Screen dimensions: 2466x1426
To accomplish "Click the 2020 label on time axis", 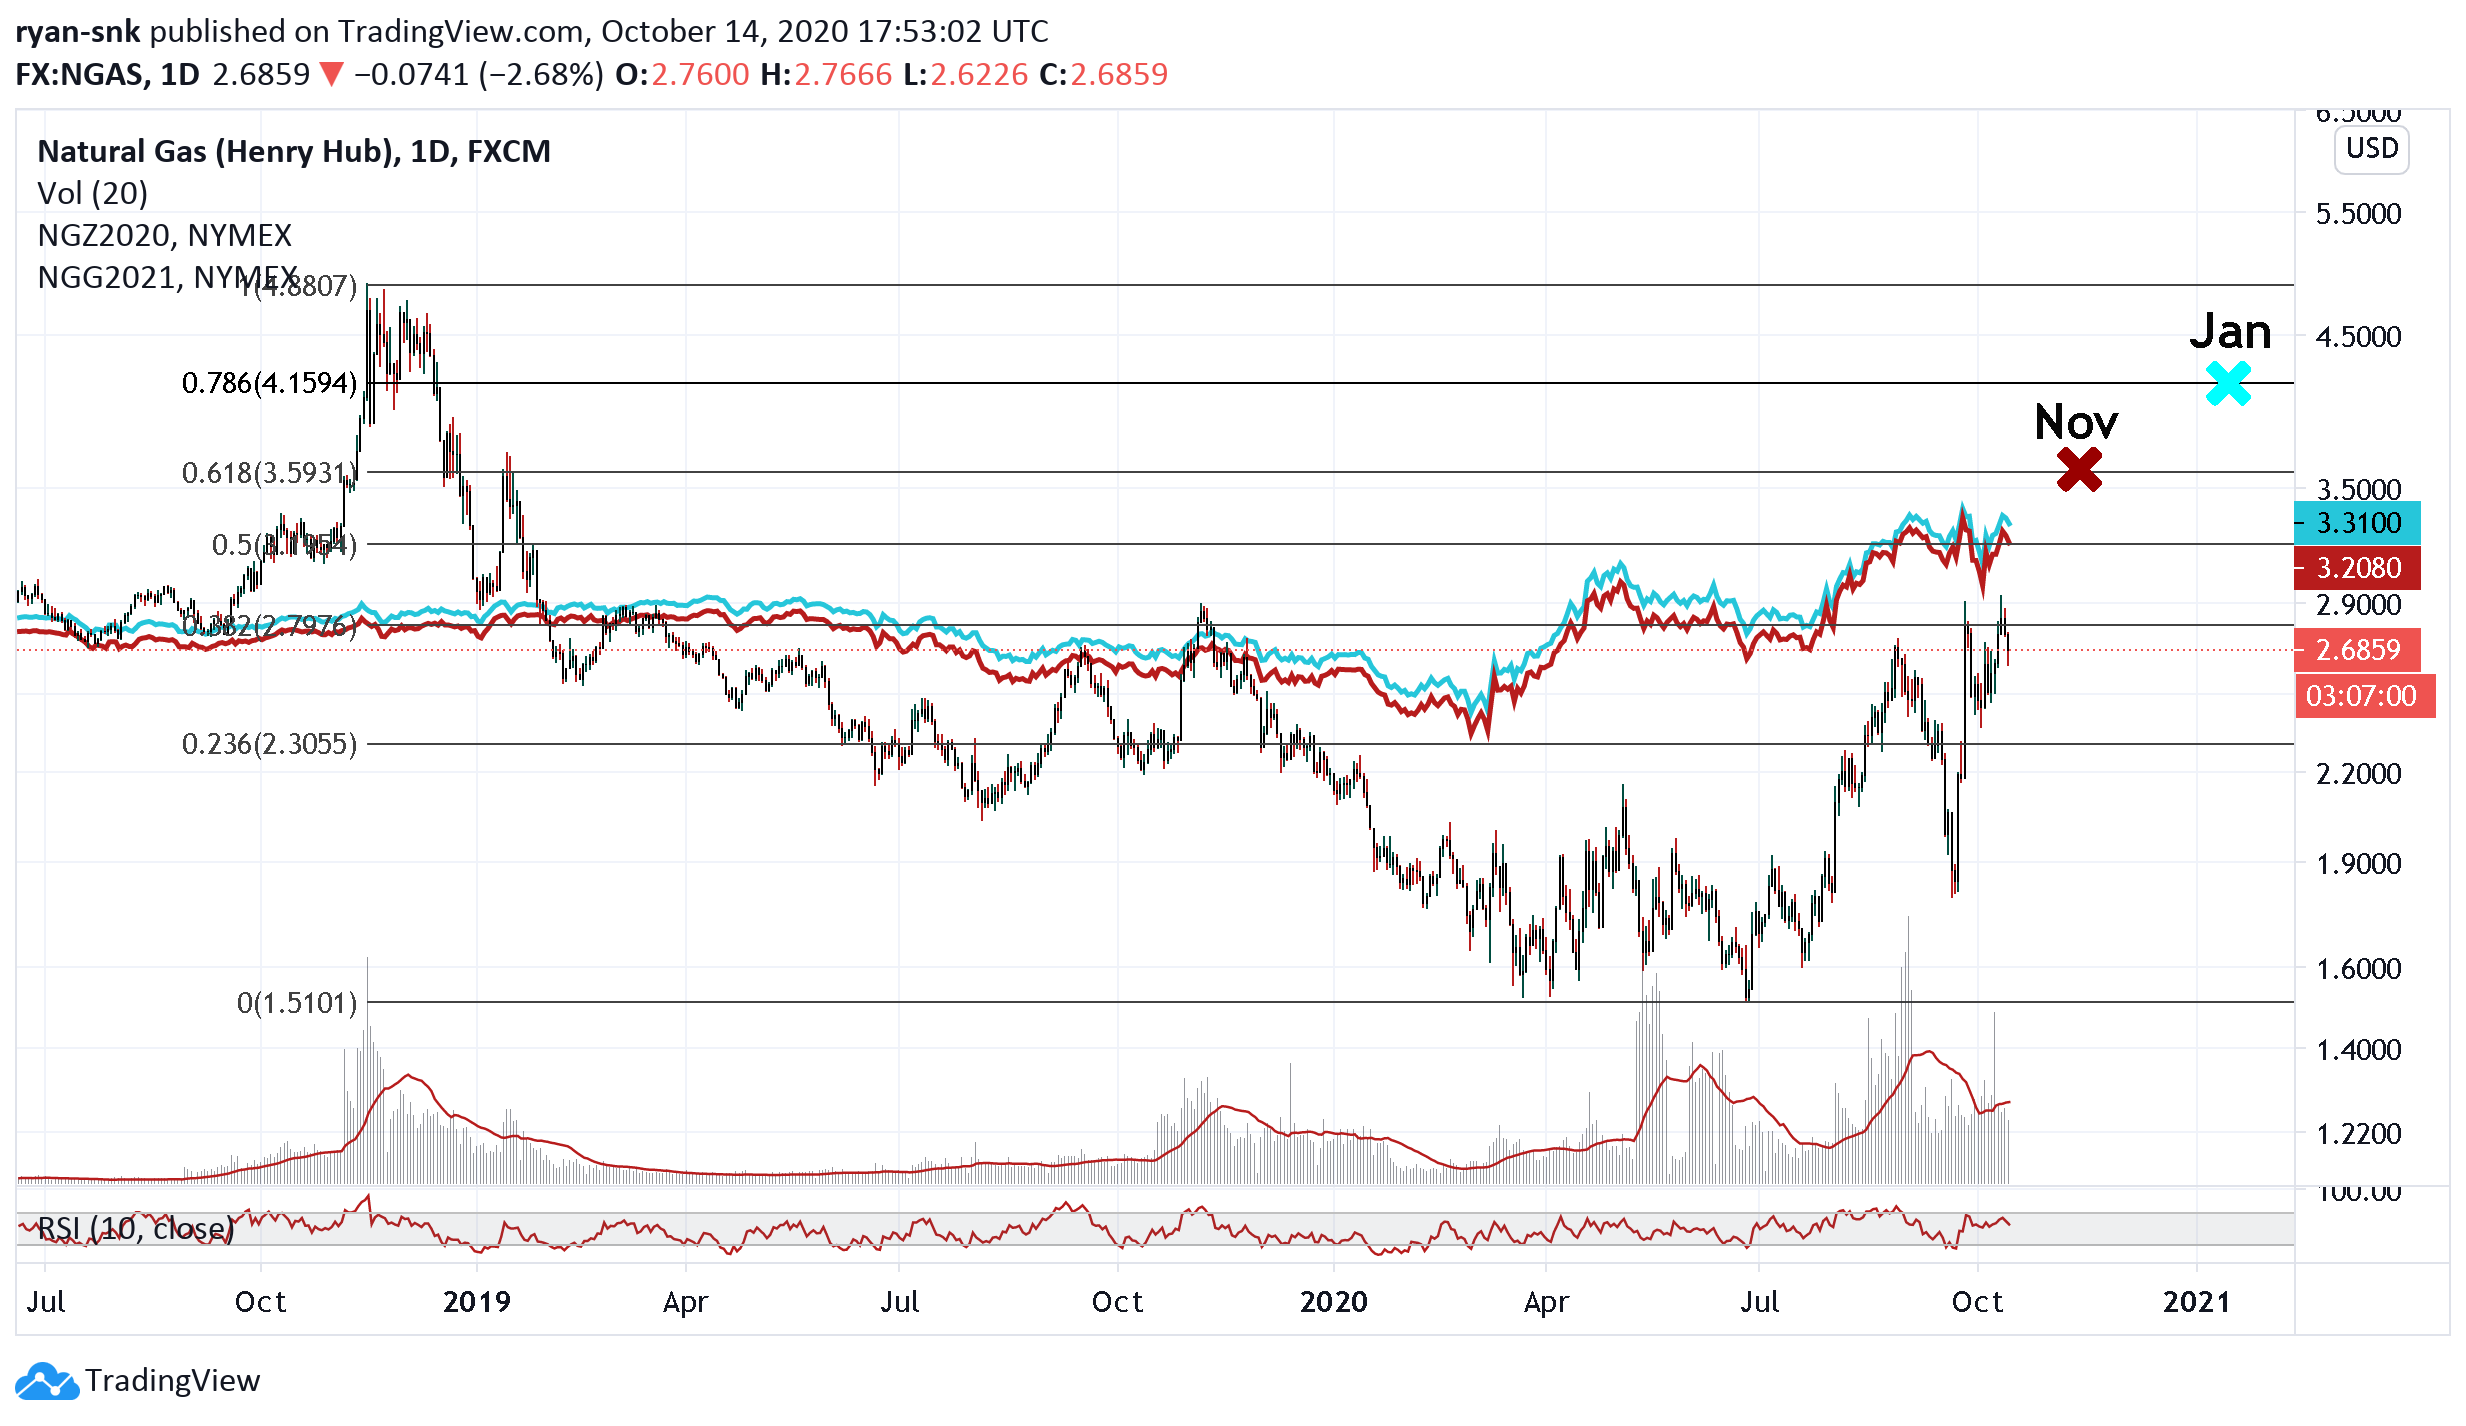I will tap(1334, 1302).
